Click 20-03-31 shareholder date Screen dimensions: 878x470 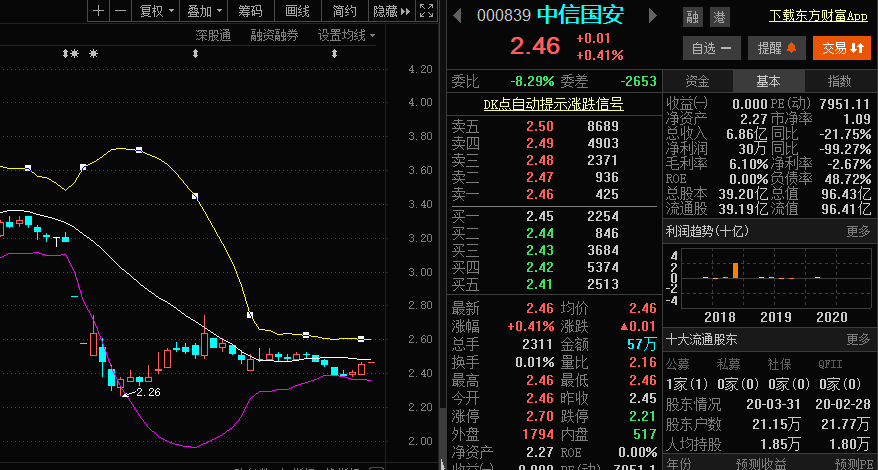pyautogui.click(x=773, y=404)
